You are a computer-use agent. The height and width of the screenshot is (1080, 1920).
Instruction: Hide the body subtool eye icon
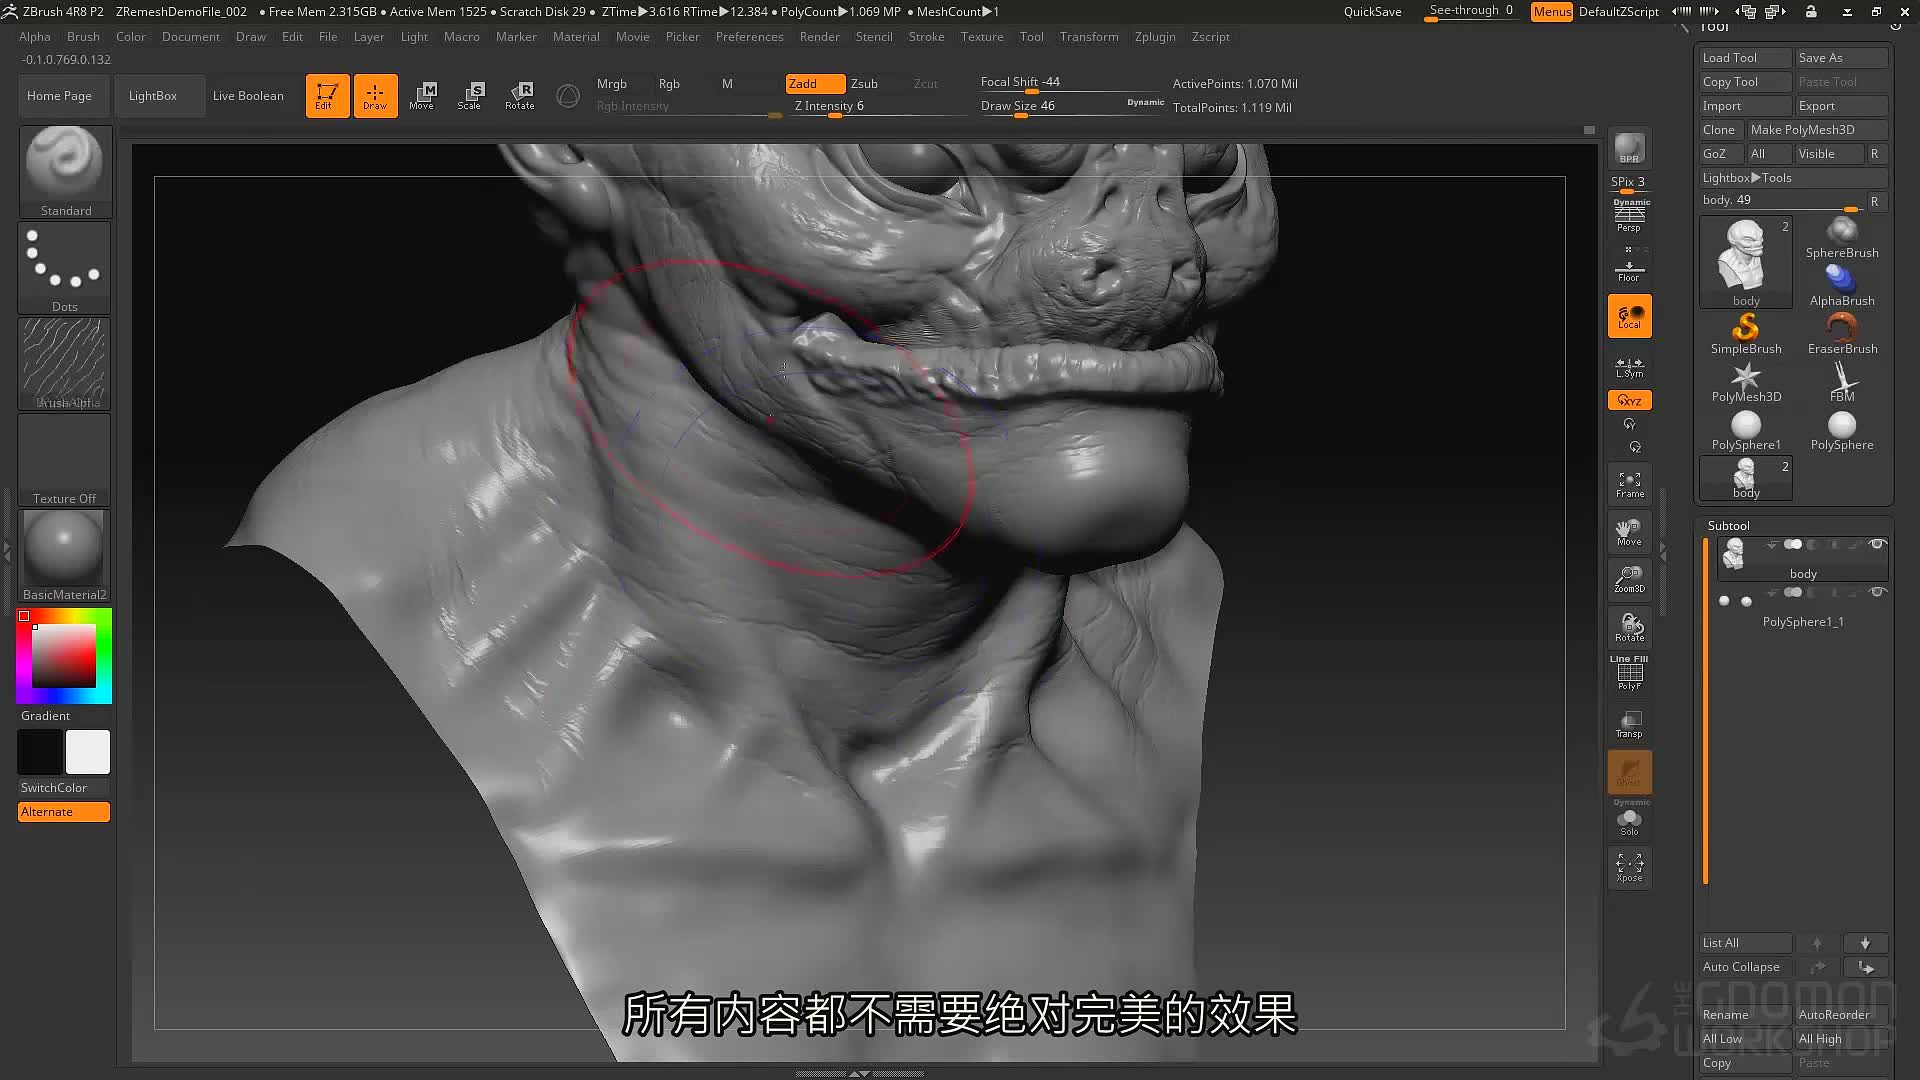(1877, 545)
